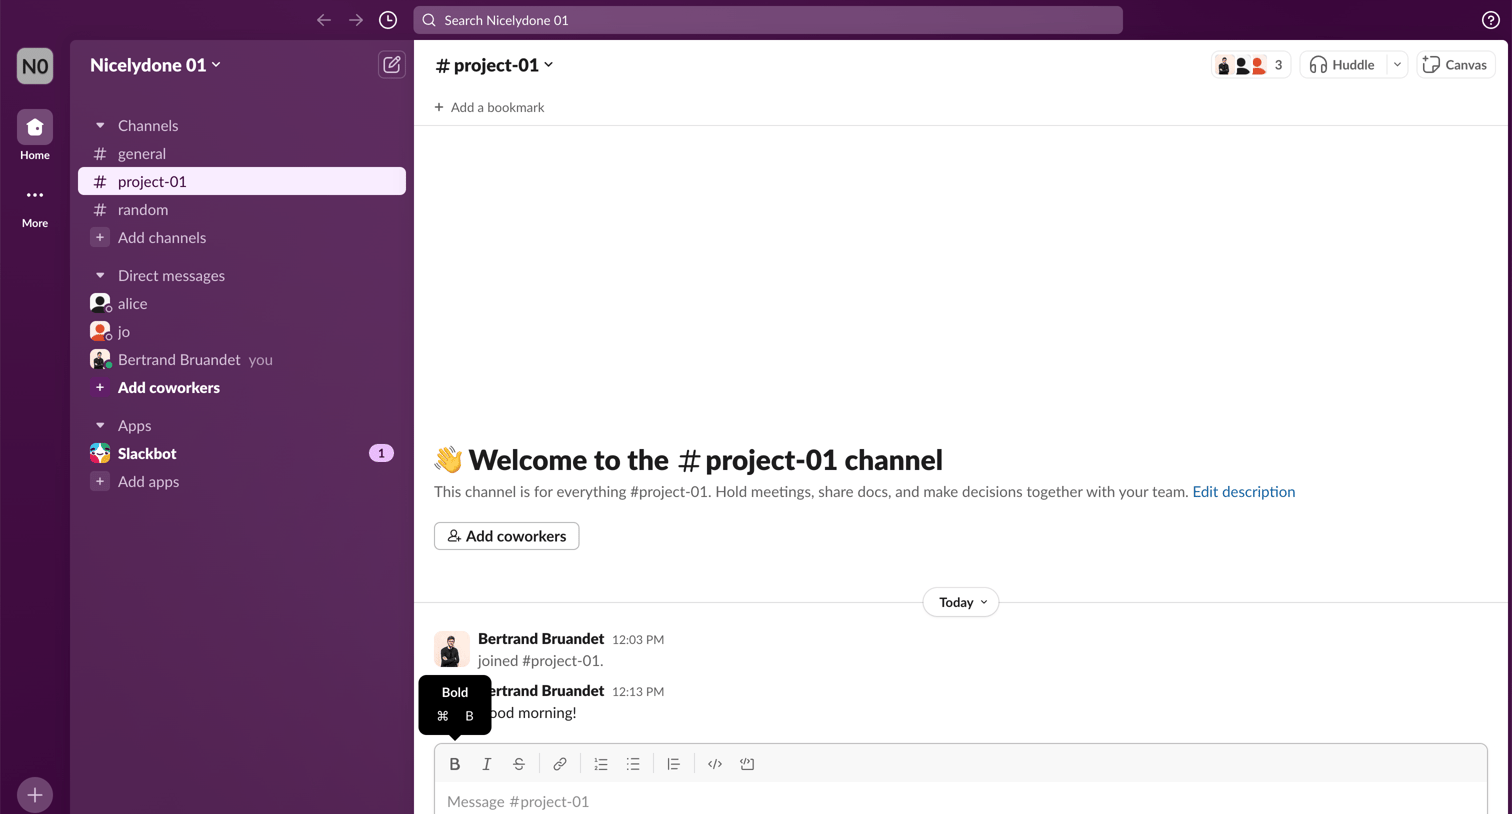
Task: Collapse the Direct messages section
Action: (x=100, y=276)
